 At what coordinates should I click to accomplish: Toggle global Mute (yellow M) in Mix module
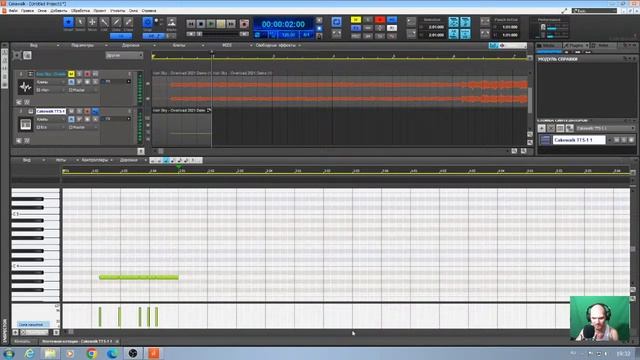356,20
